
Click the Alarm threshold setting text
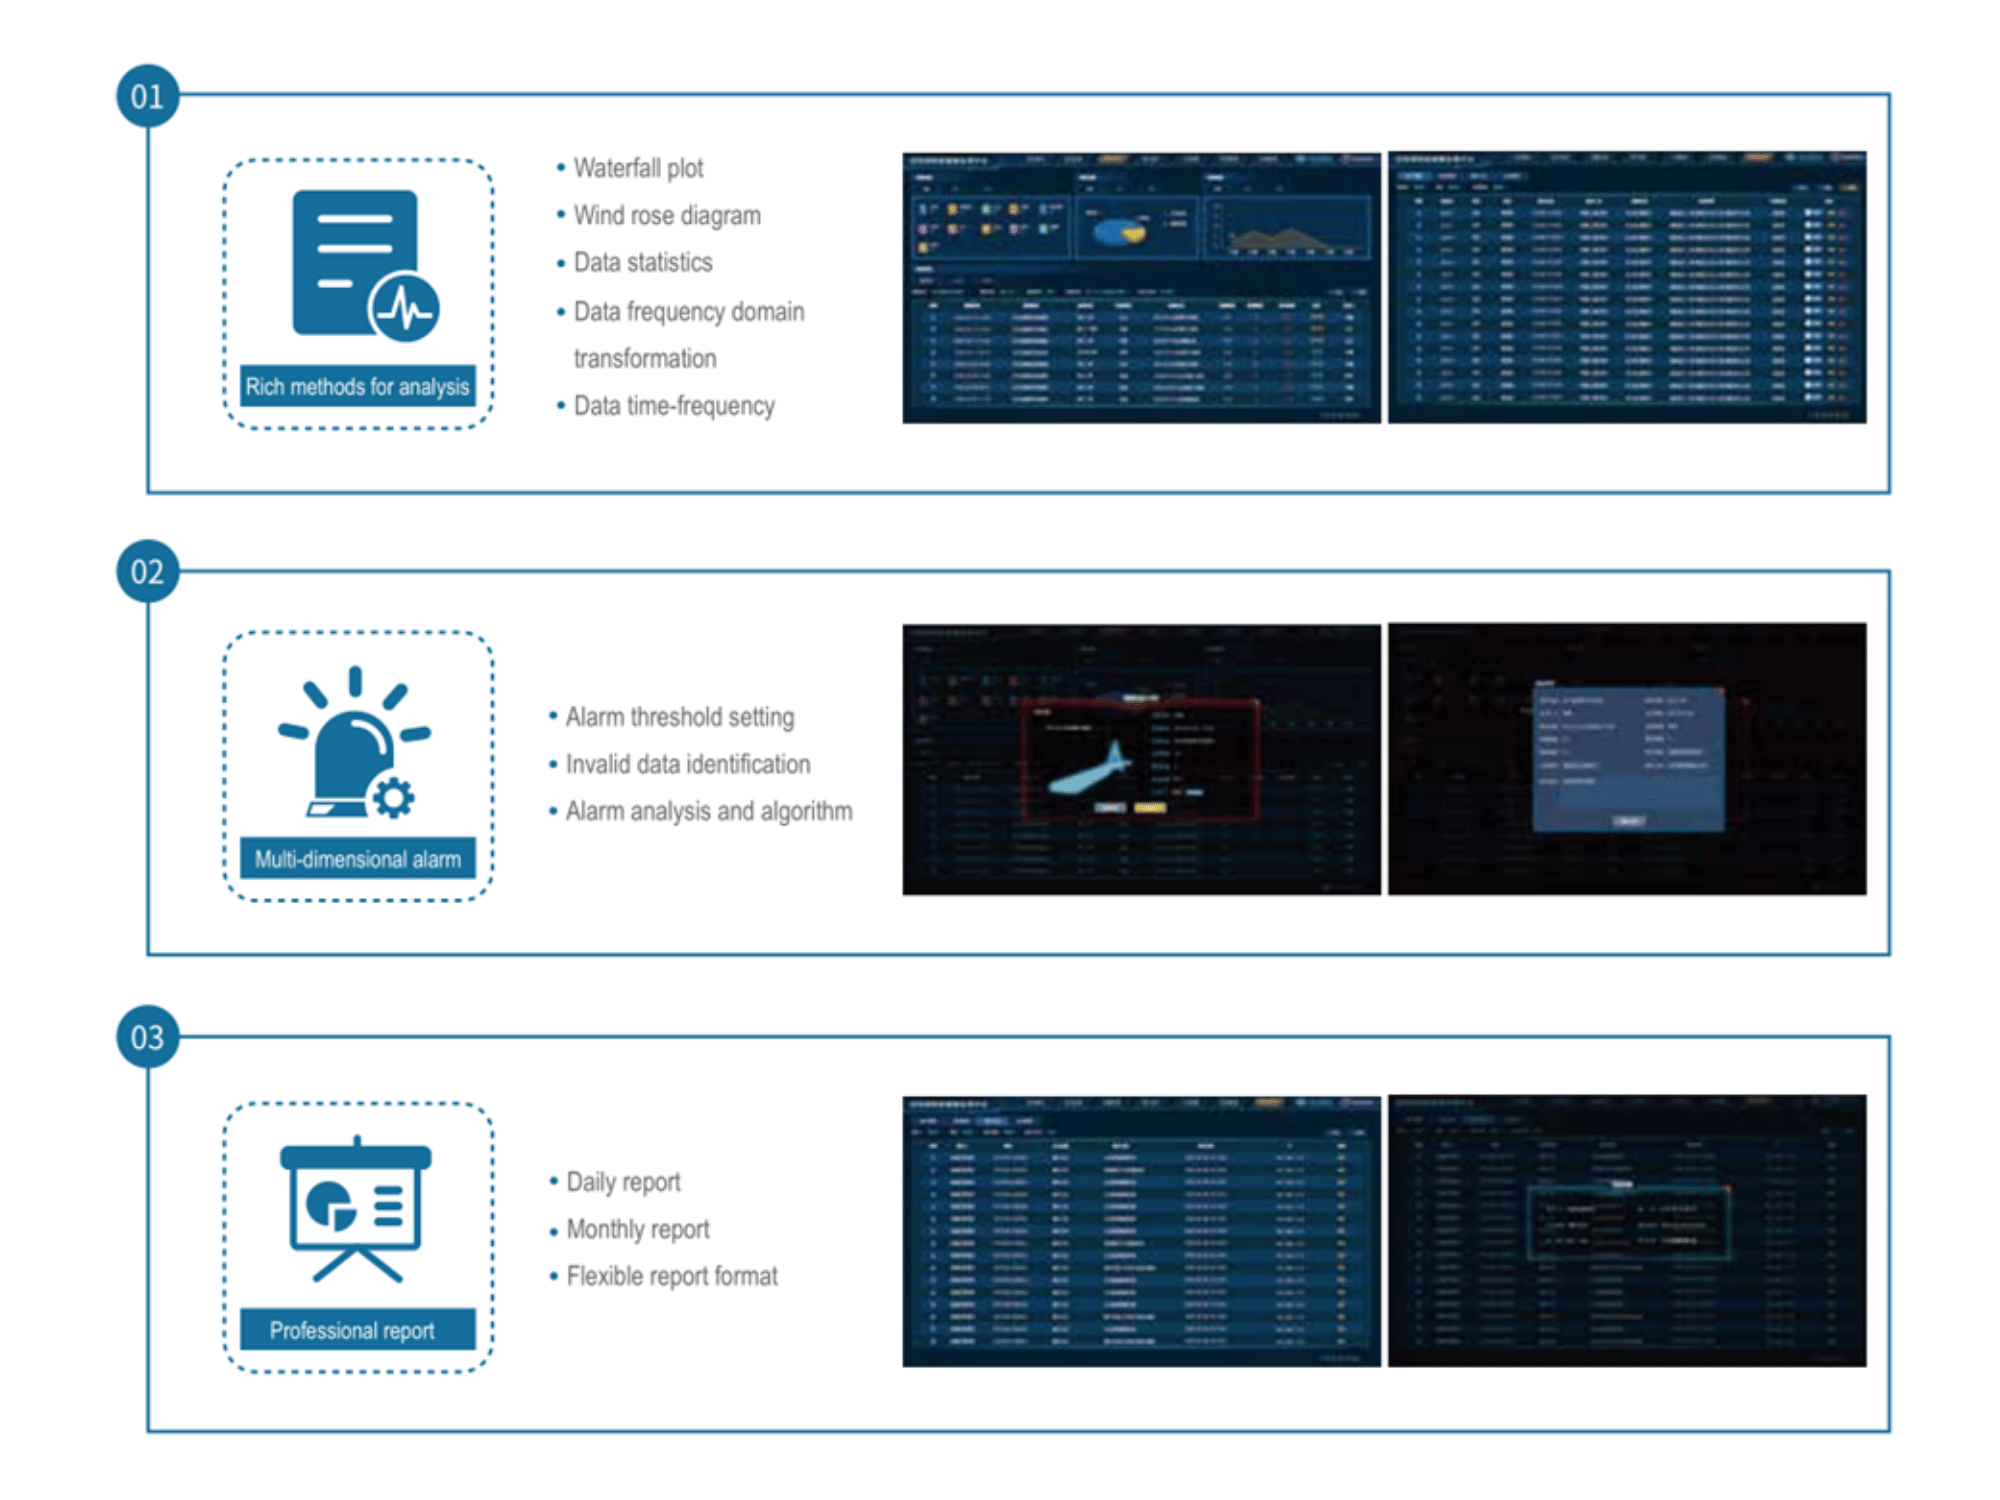click(x=680, y=717)
